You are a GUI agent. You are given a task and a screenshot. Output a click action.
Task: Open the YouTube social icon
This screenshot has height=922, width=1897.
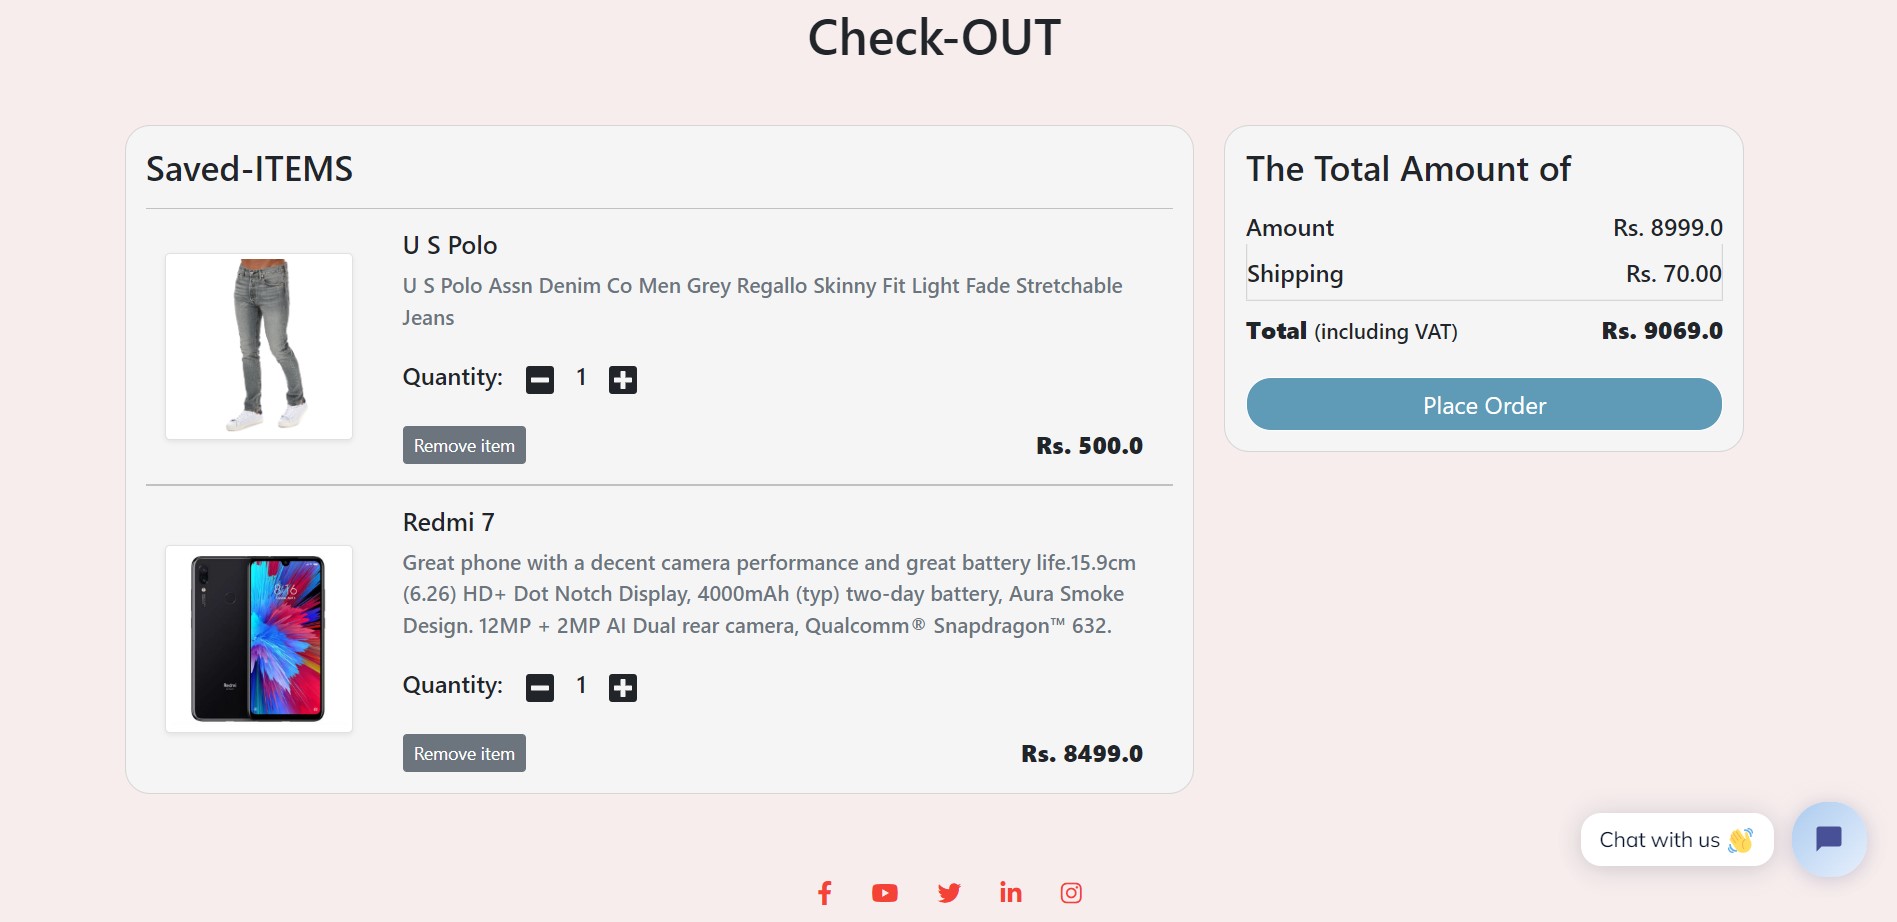pyautogui.click(x=886, y=892)
